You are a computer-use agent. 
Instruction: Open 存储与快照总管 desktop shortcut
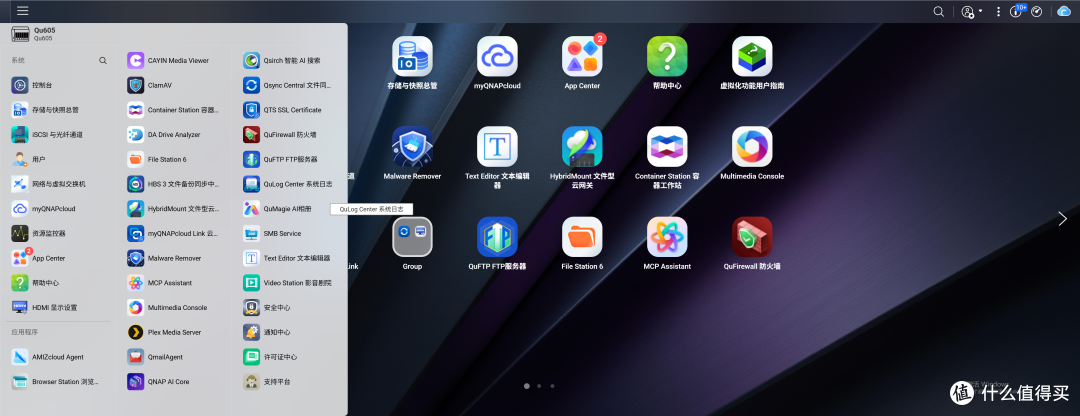[412, 57]
